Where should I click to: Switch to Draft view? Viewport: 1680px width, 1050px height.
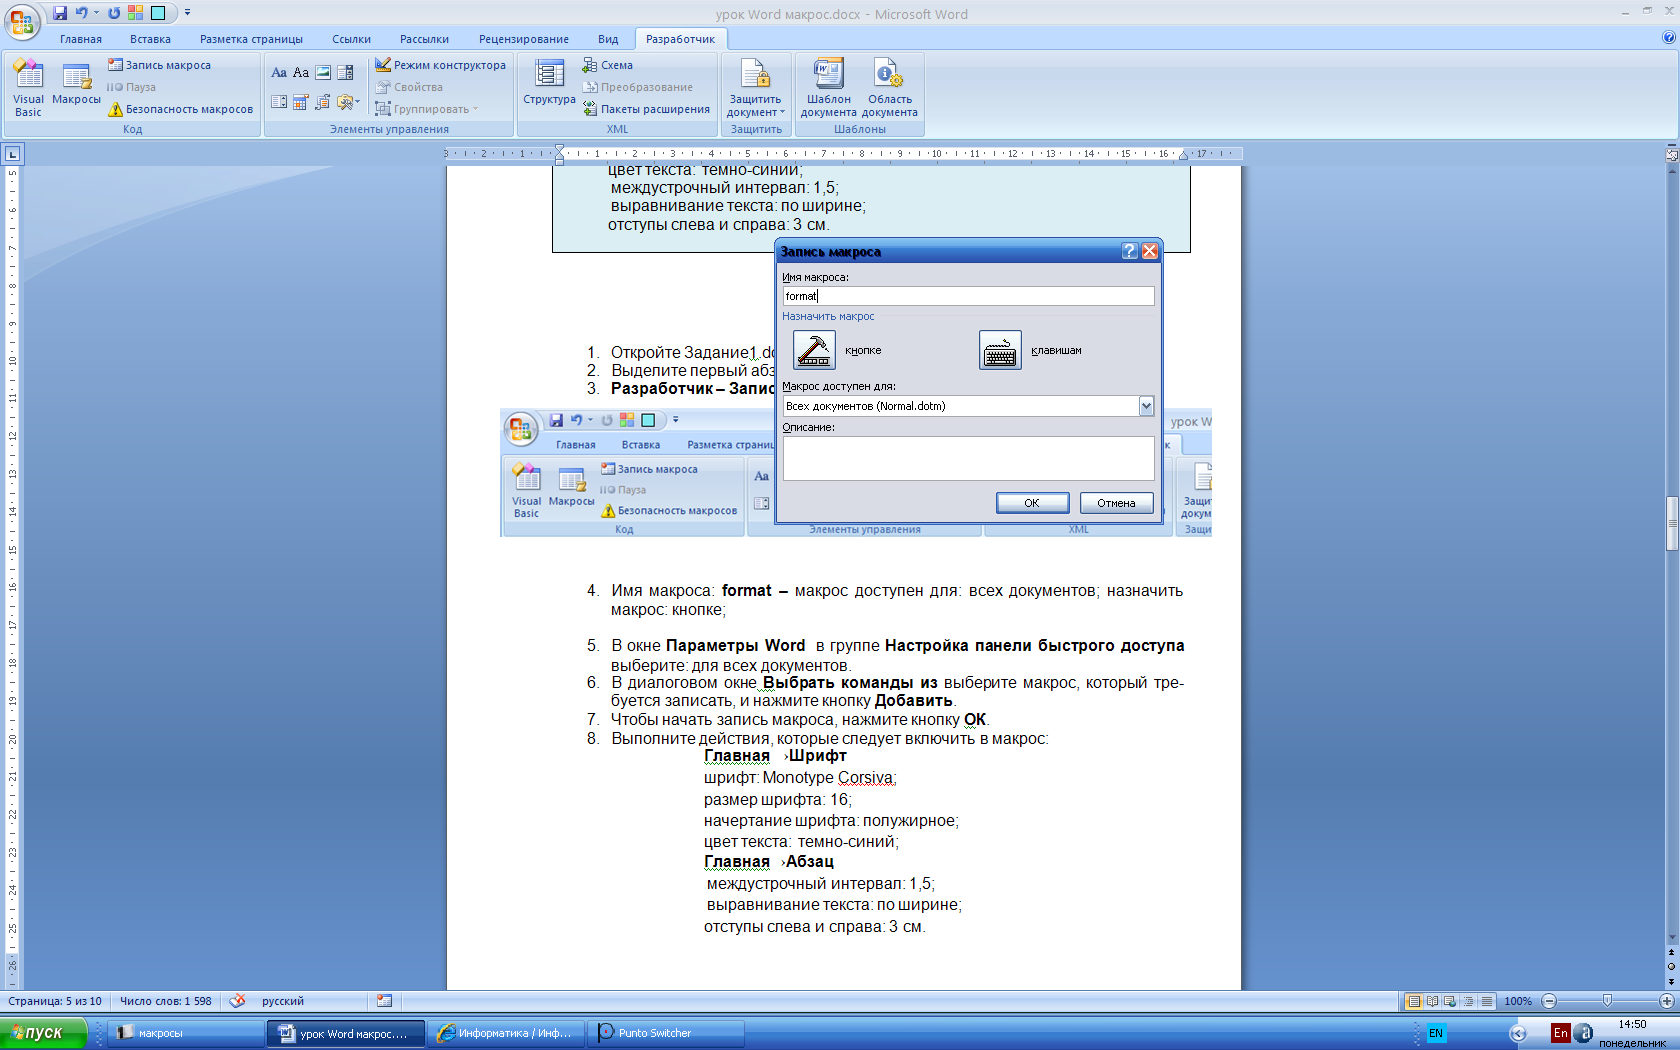click(x=1487, y=1001)
